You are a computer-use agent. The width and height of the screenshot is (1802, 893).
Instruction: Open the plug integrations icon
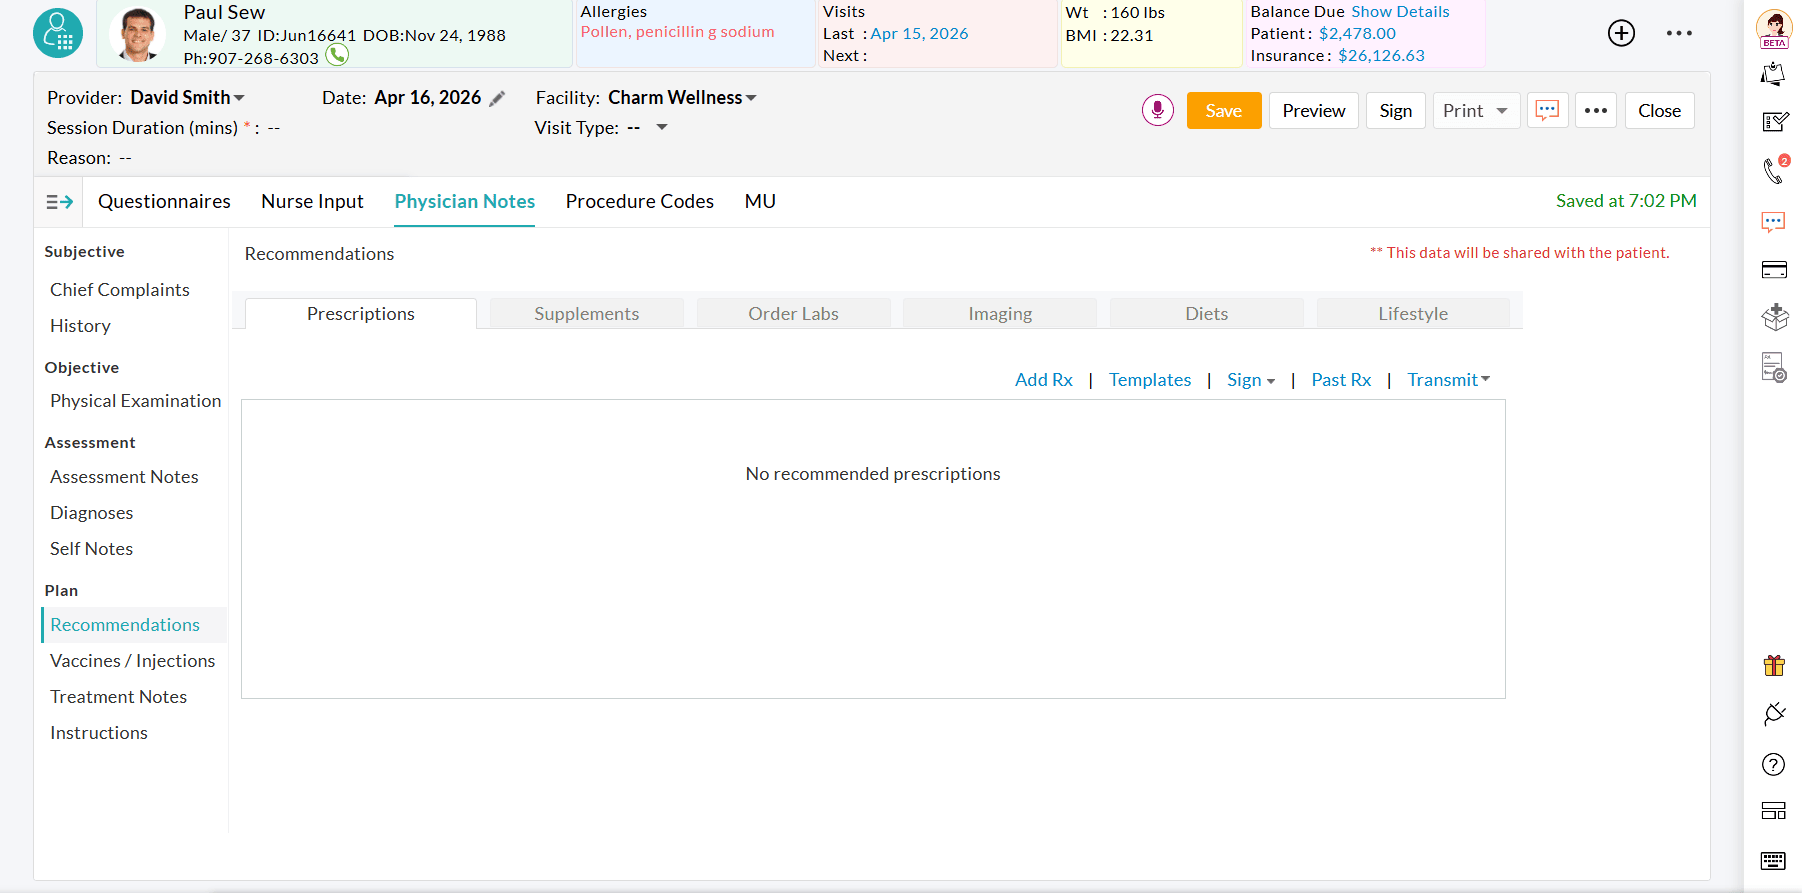[x=1774, y=714]
